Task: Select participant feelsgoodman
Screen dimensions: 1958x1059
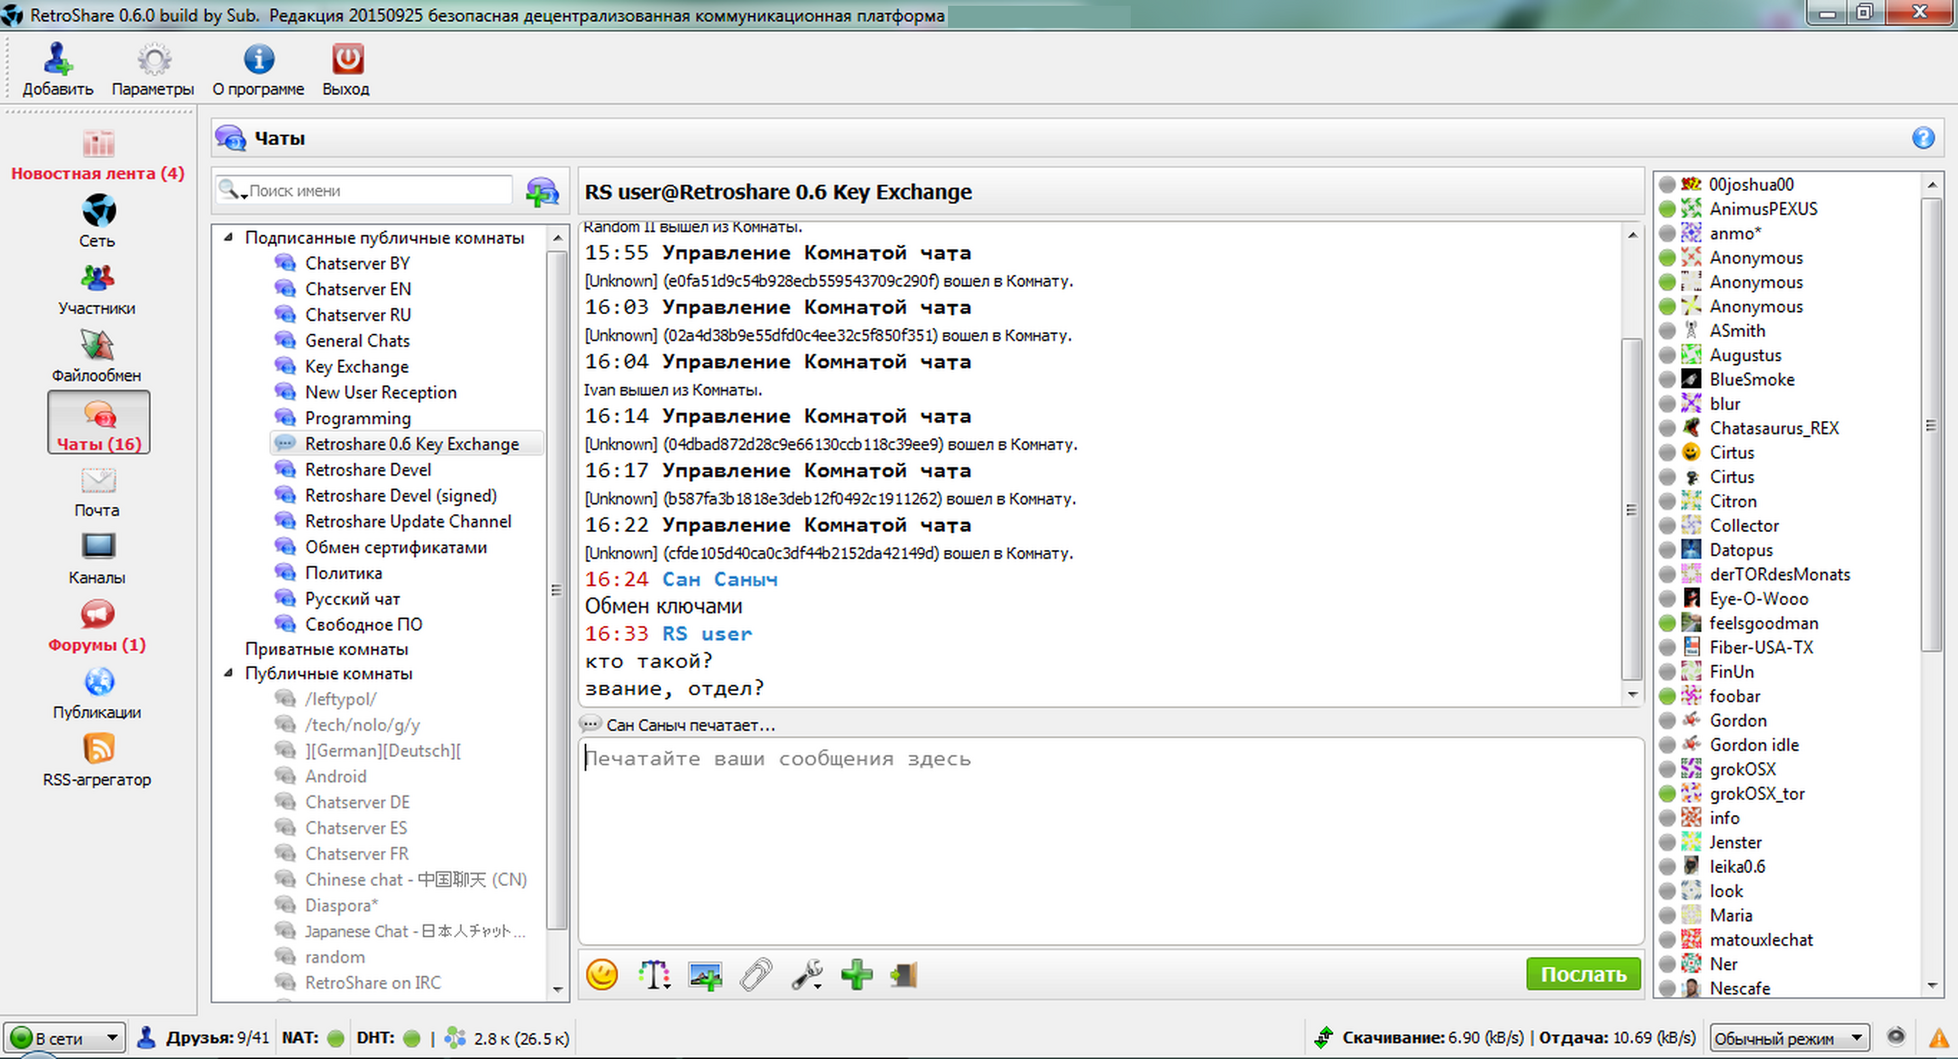Action: pyautogui.click(x=1763, y=623)
